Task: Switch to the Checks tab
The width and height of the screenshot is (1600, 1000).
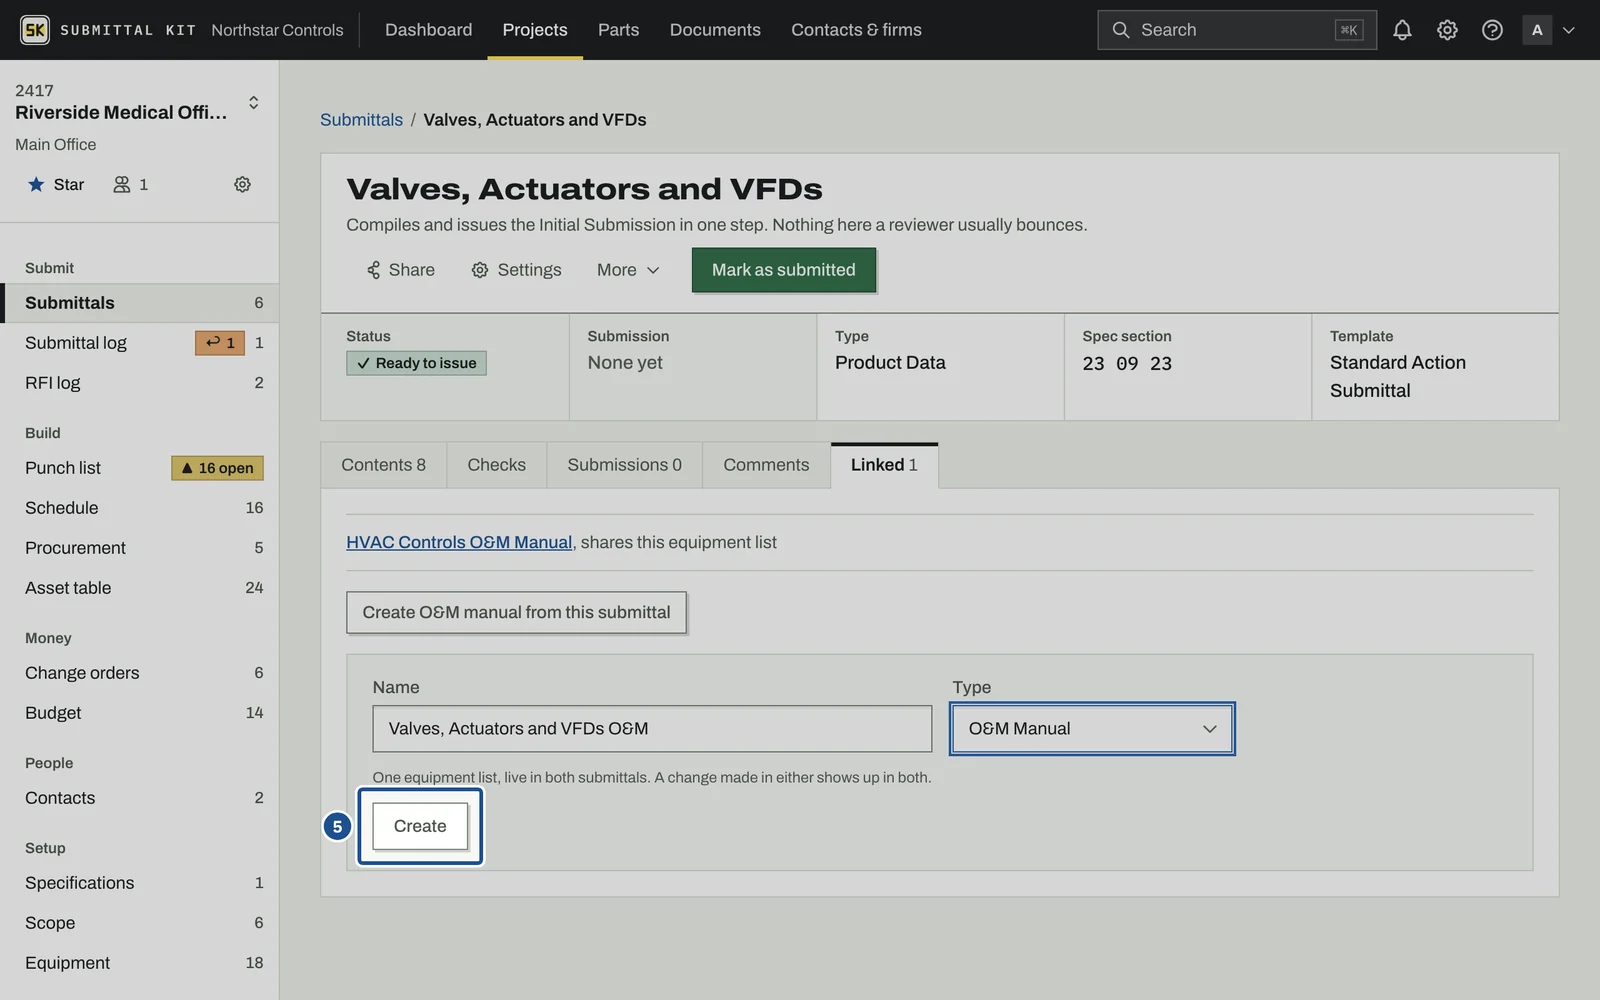Action: click(x=496, y=465)
